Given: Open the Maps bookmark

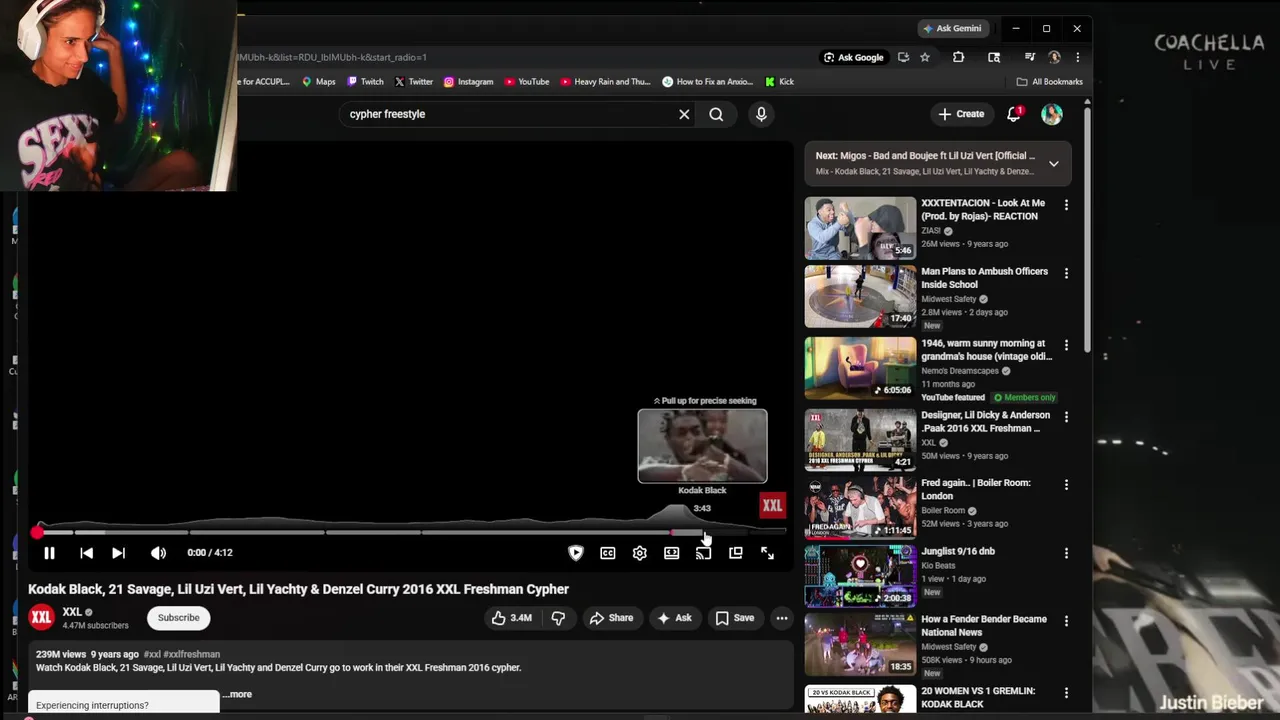Looking at the screenshot, I should 319,82.
